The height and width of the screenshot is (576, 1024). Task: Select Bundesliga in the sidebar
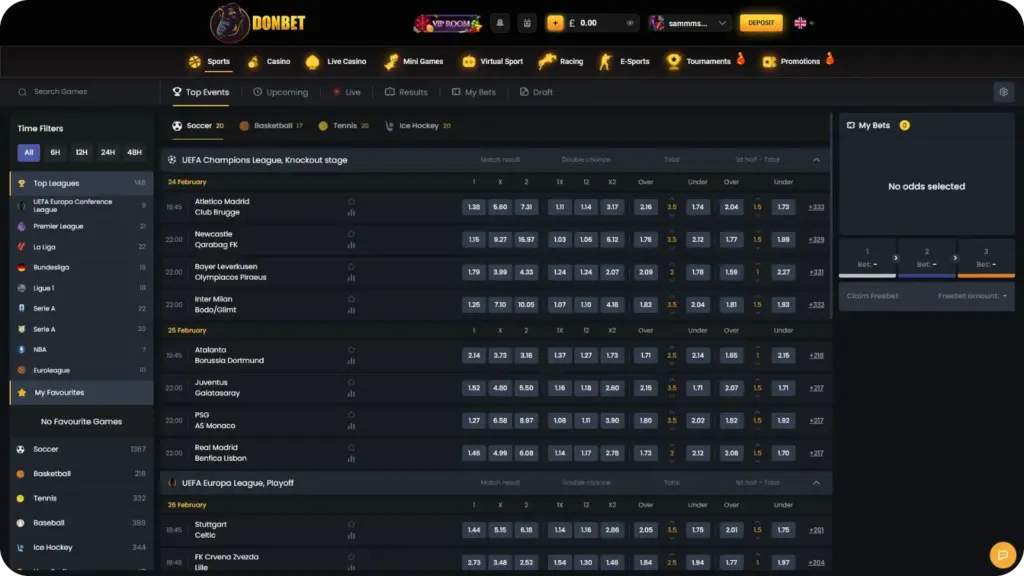click(x=82, y=267)
